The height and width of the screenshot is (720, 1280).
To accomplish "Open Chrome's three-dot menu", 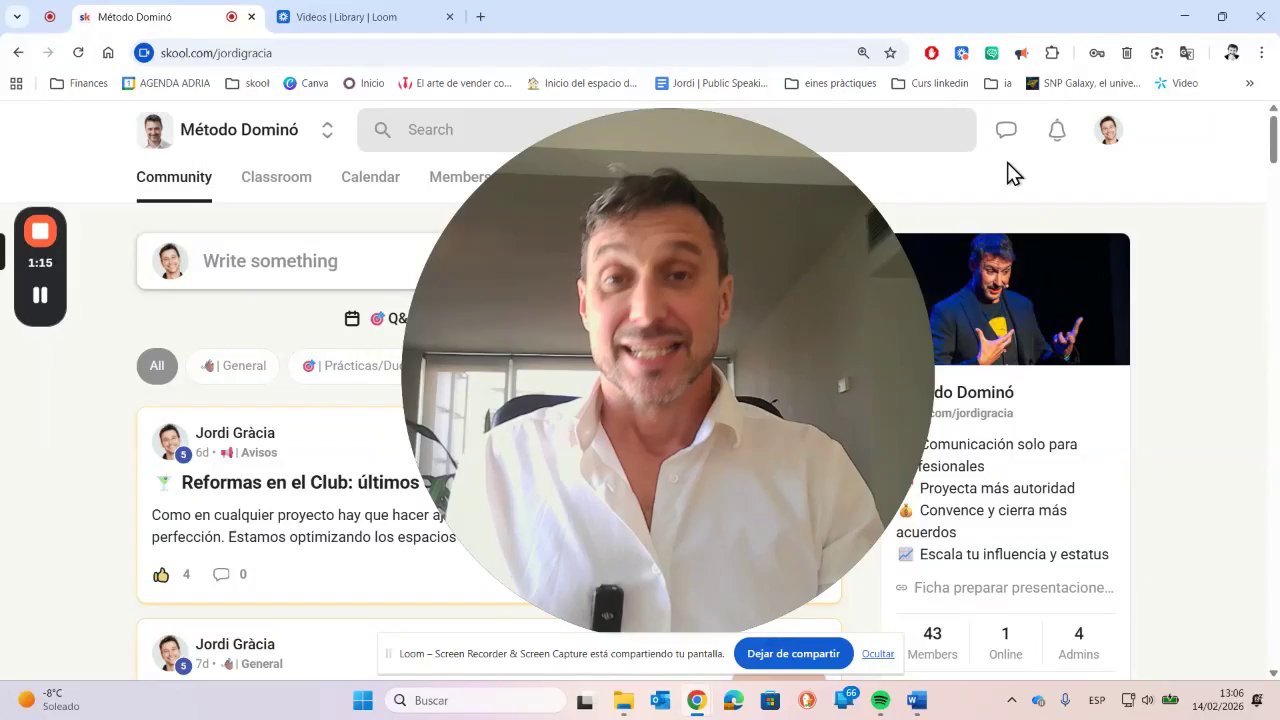I will [x=1261, y=53].
